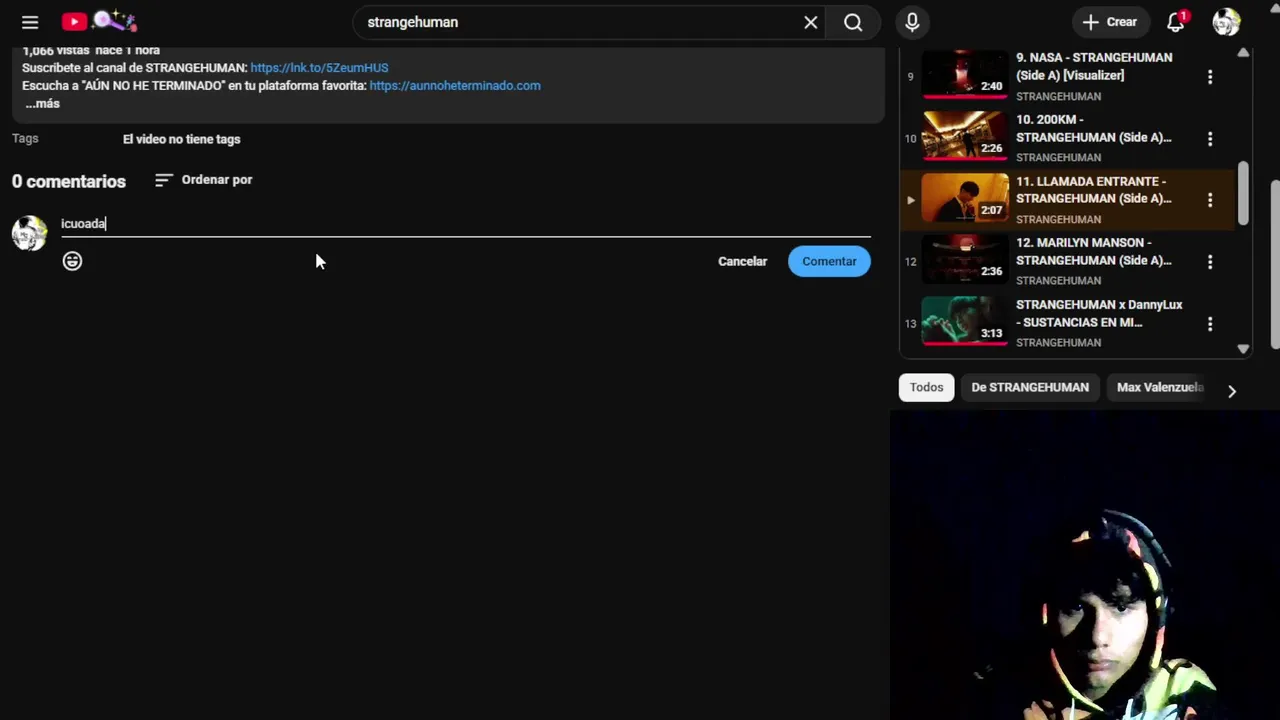
Task: Open the 12. MARILYN MANSON title
Action: [x=1094, y=251]
